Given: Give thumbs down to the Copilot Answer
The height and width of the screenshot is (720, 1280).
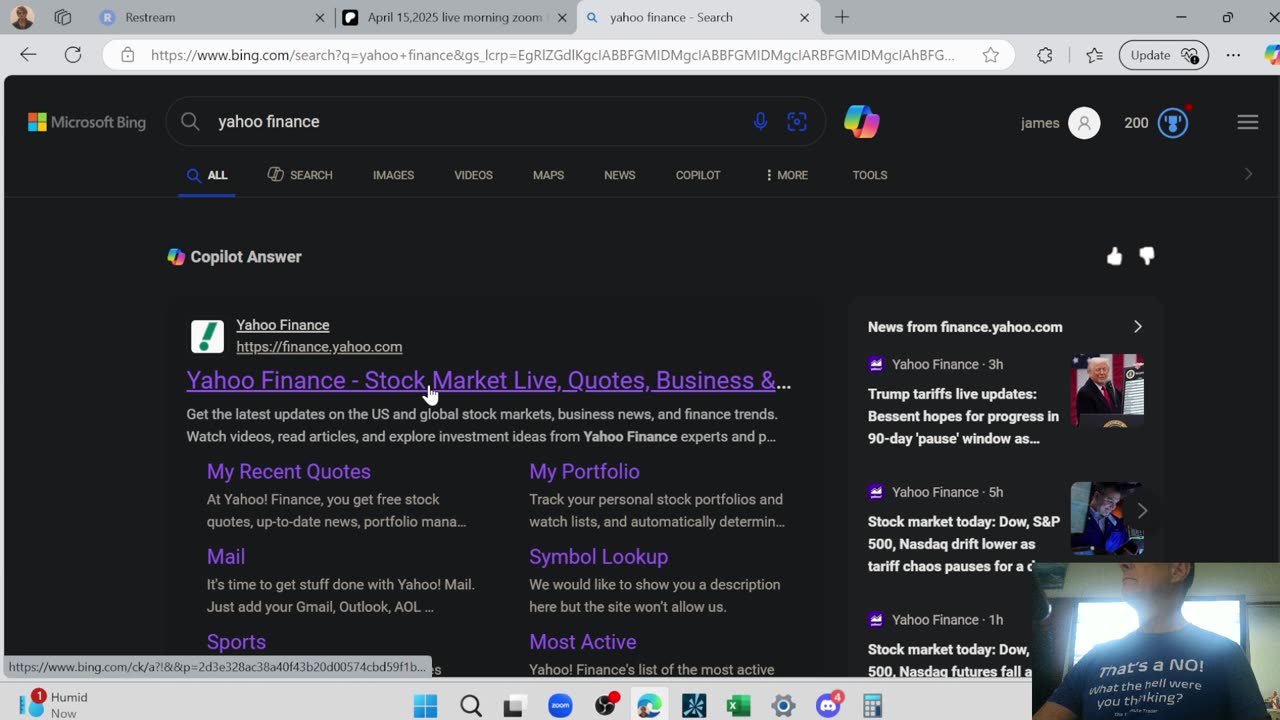Looking at the screenshot, I should coord(1147,257).
